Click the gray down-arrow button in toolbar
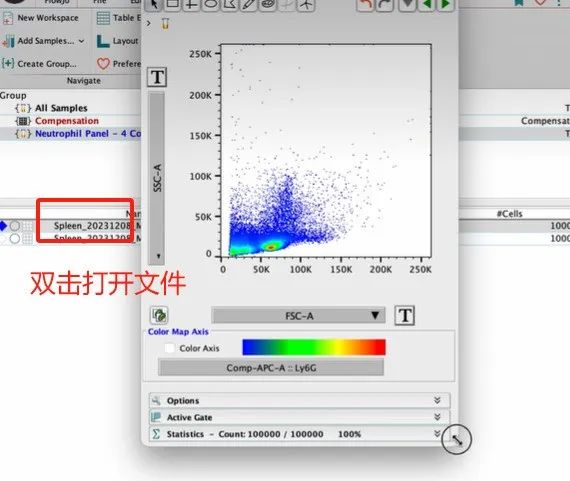Screen dimensions: 570x481 coord(408,4)
